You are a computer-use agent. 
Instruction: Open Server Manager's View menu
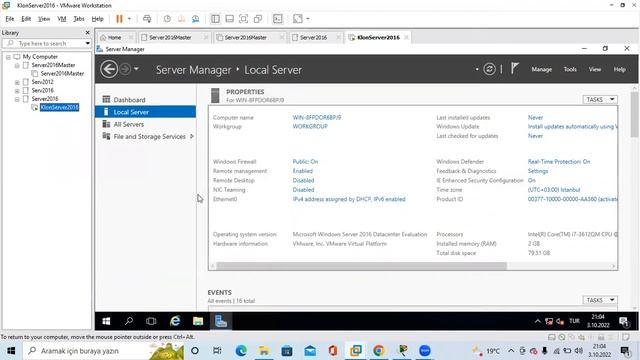595,69
